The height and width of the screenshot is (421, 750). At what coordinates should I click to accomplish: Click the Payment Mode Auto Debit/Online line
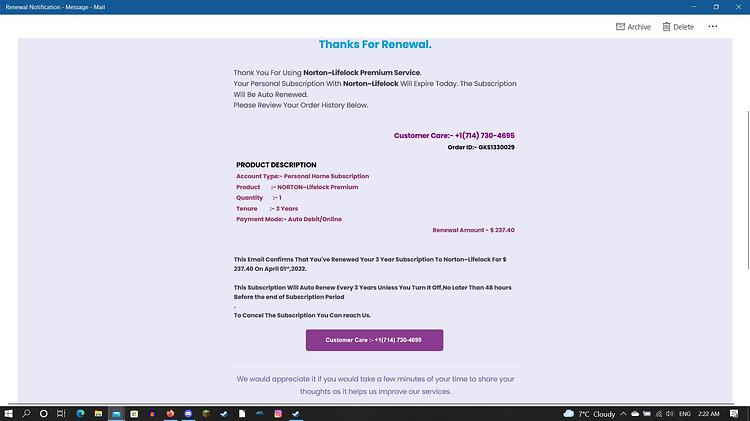pos(289,219)
